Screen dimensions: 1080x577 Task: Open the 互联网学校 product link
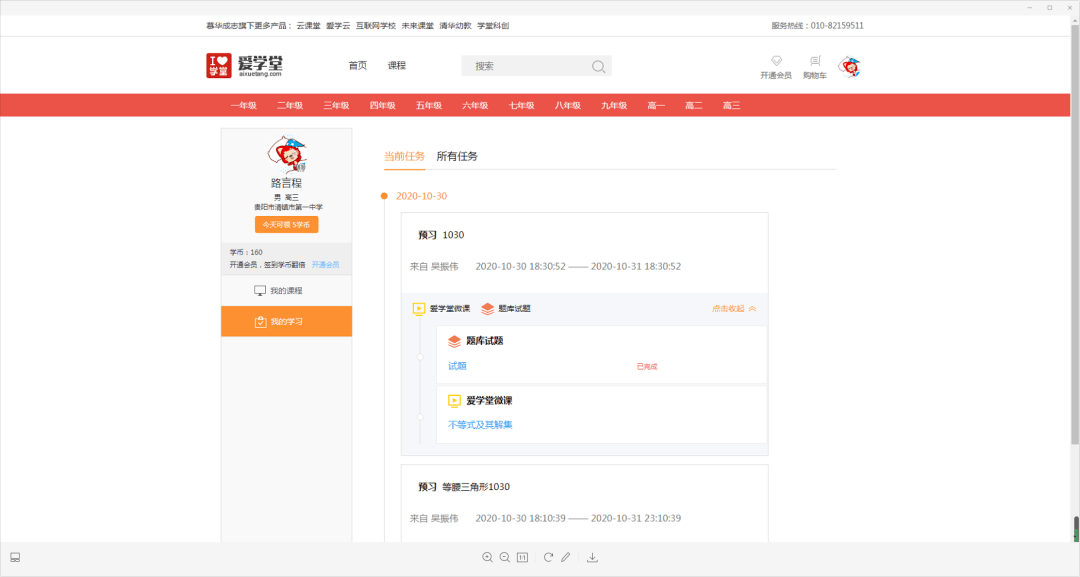pyautogui.click(x=375, y=25)
